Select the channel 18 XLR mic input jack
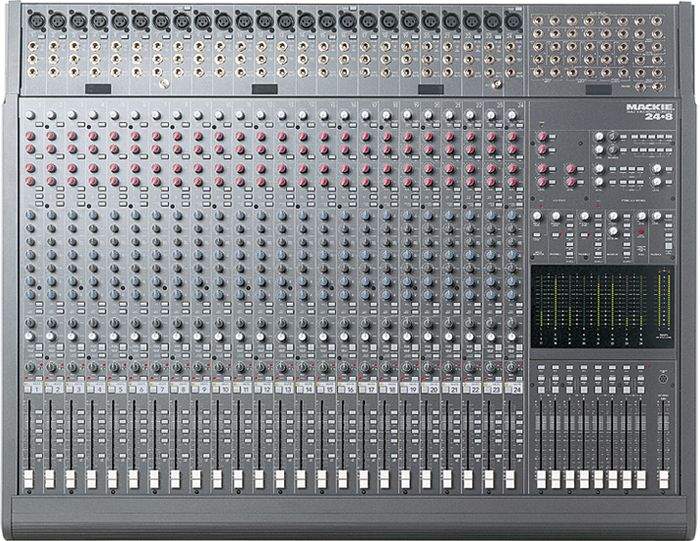Screen dimensions: 700x541 coord(389,20)
